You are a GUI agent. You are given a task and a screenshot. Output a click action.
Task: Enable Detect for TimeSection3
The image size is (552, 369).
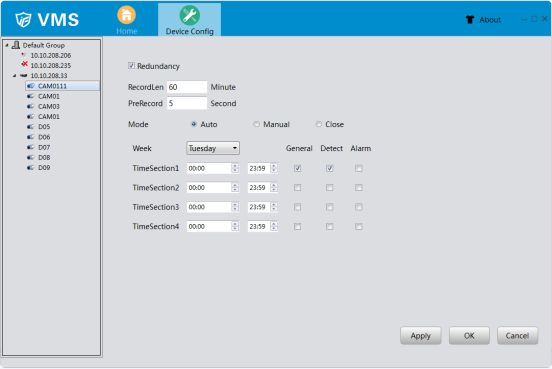[x=330, y=207]
